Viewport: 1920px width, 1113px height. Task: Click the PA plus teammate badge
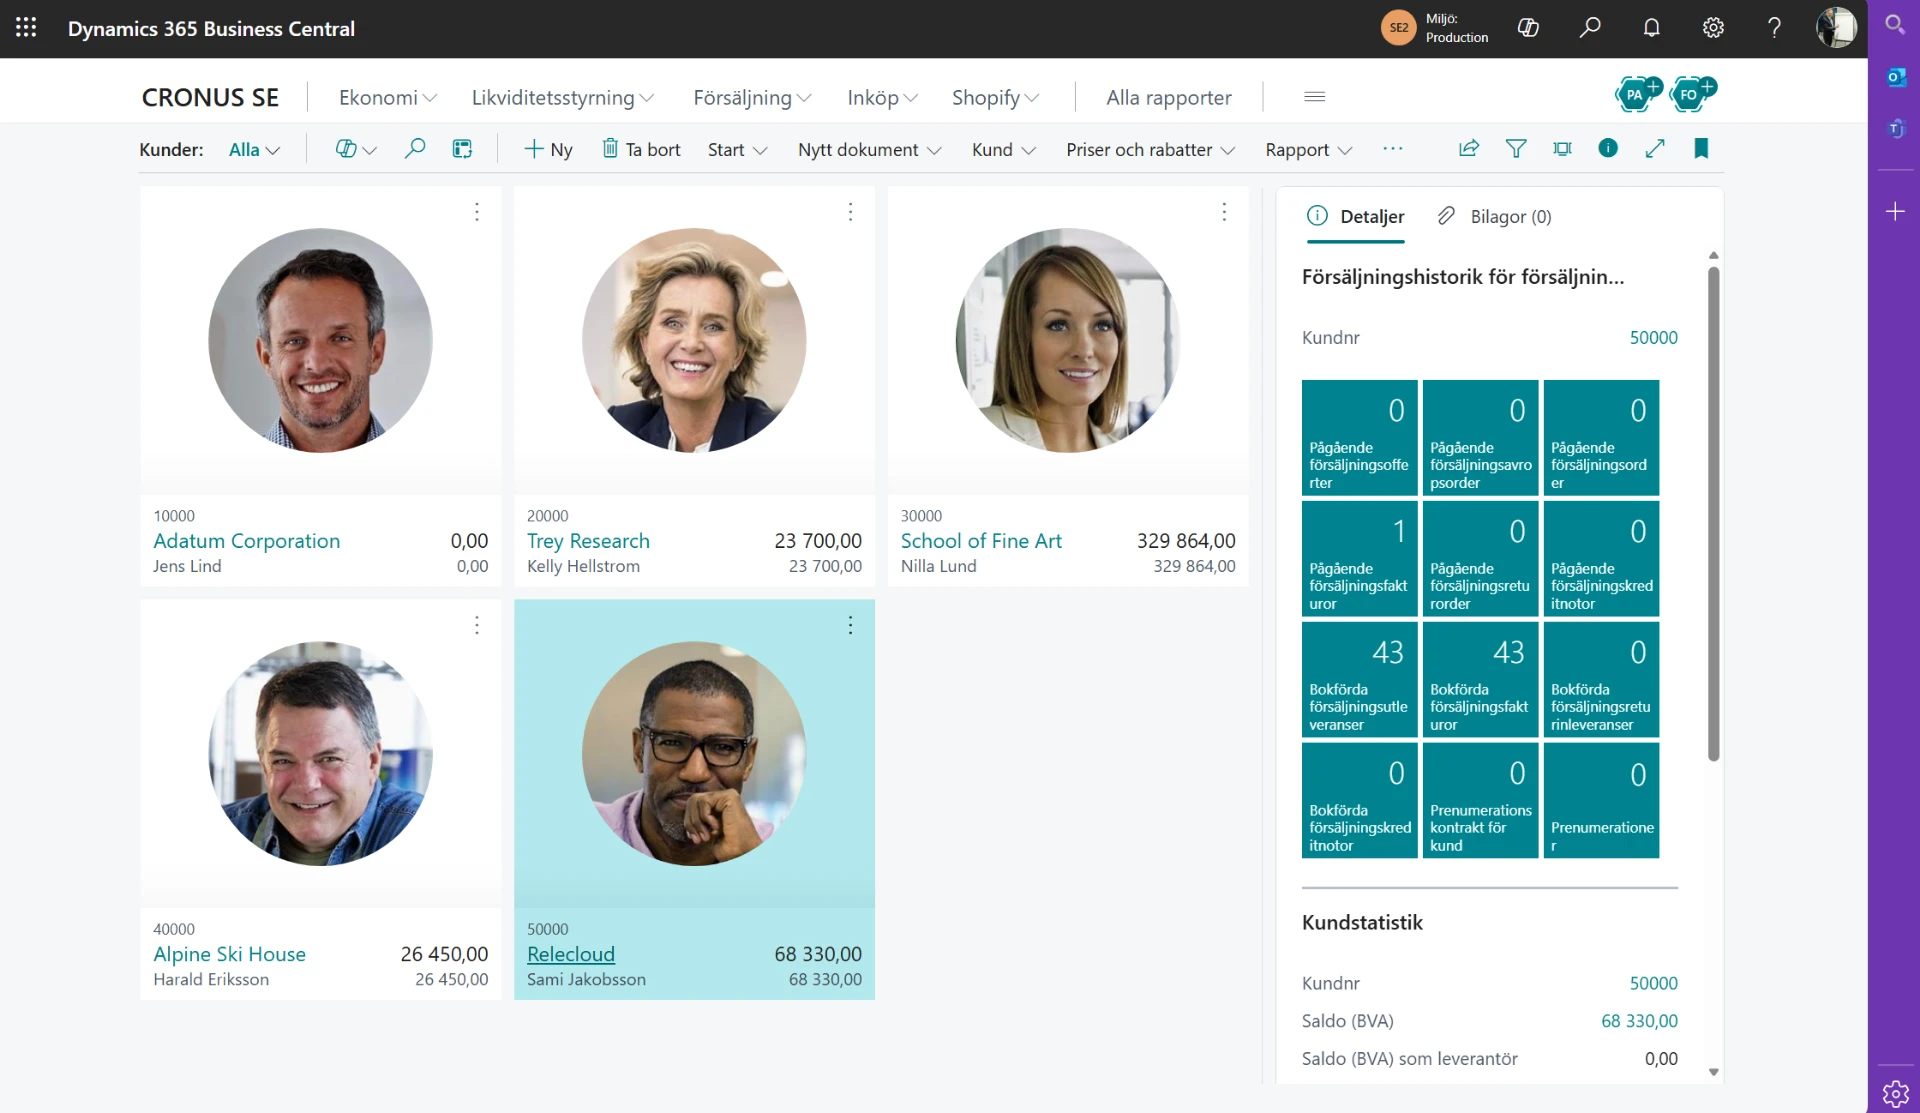tap(1638, 94)
